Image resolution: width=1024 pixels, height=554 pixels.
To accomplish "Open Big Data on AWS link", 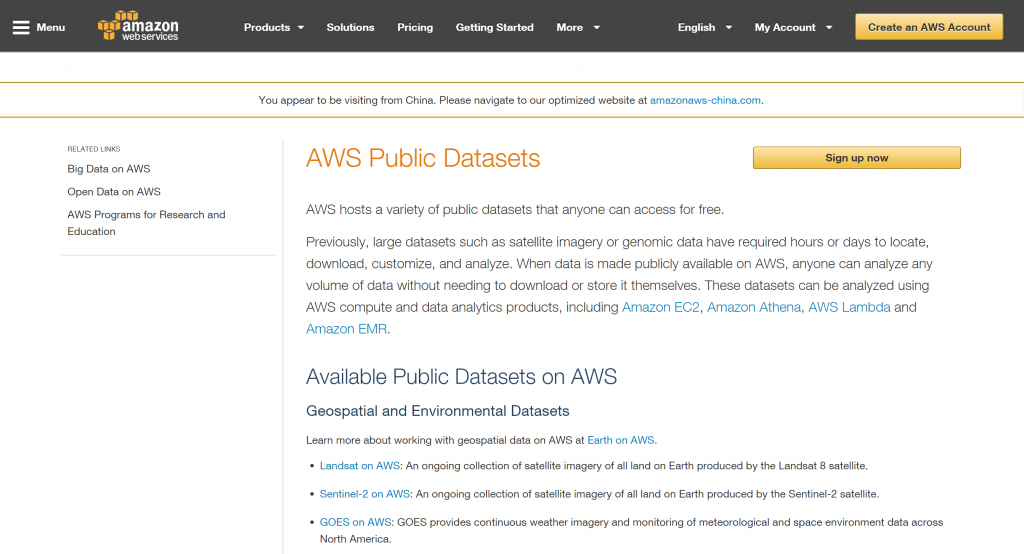I will pyautogui.click(x=109, y=169).
